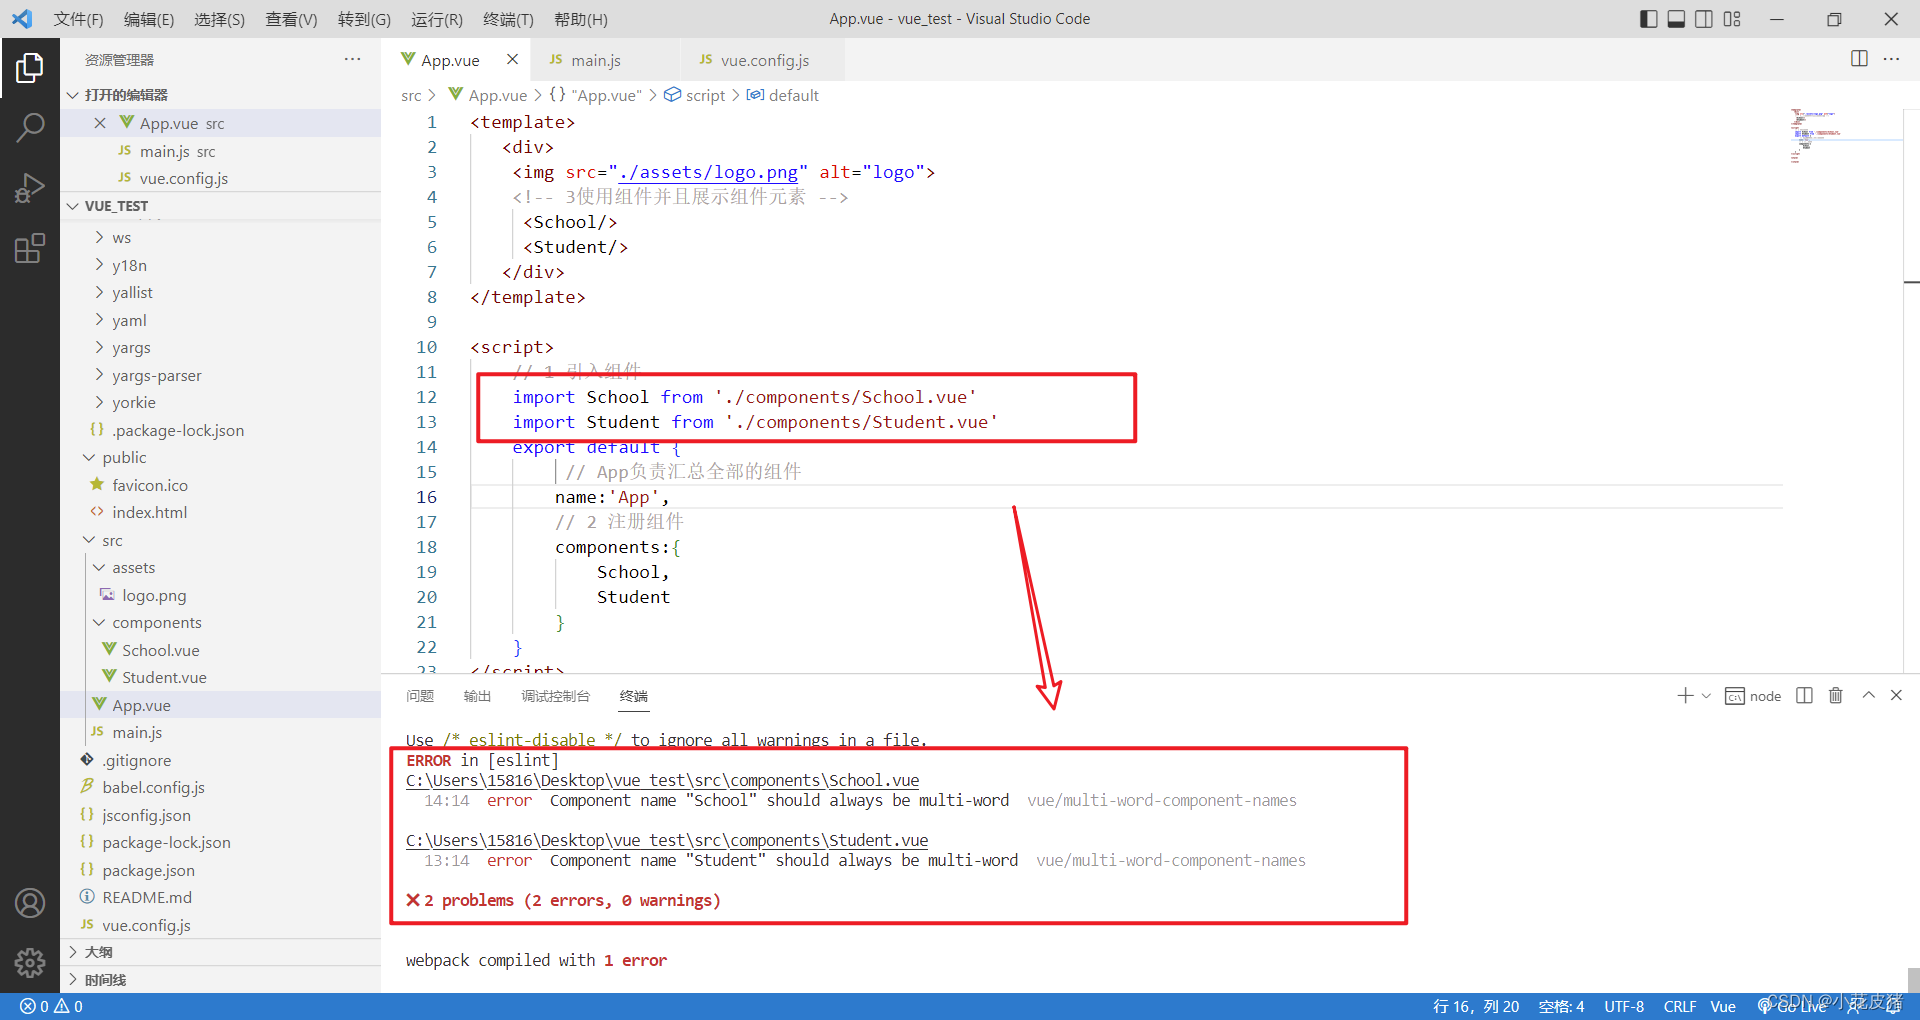Toggle the bottom panel layout icon
Image resolution: width=1920 pixels, height=1020 pixels.
coord(1676,19)
